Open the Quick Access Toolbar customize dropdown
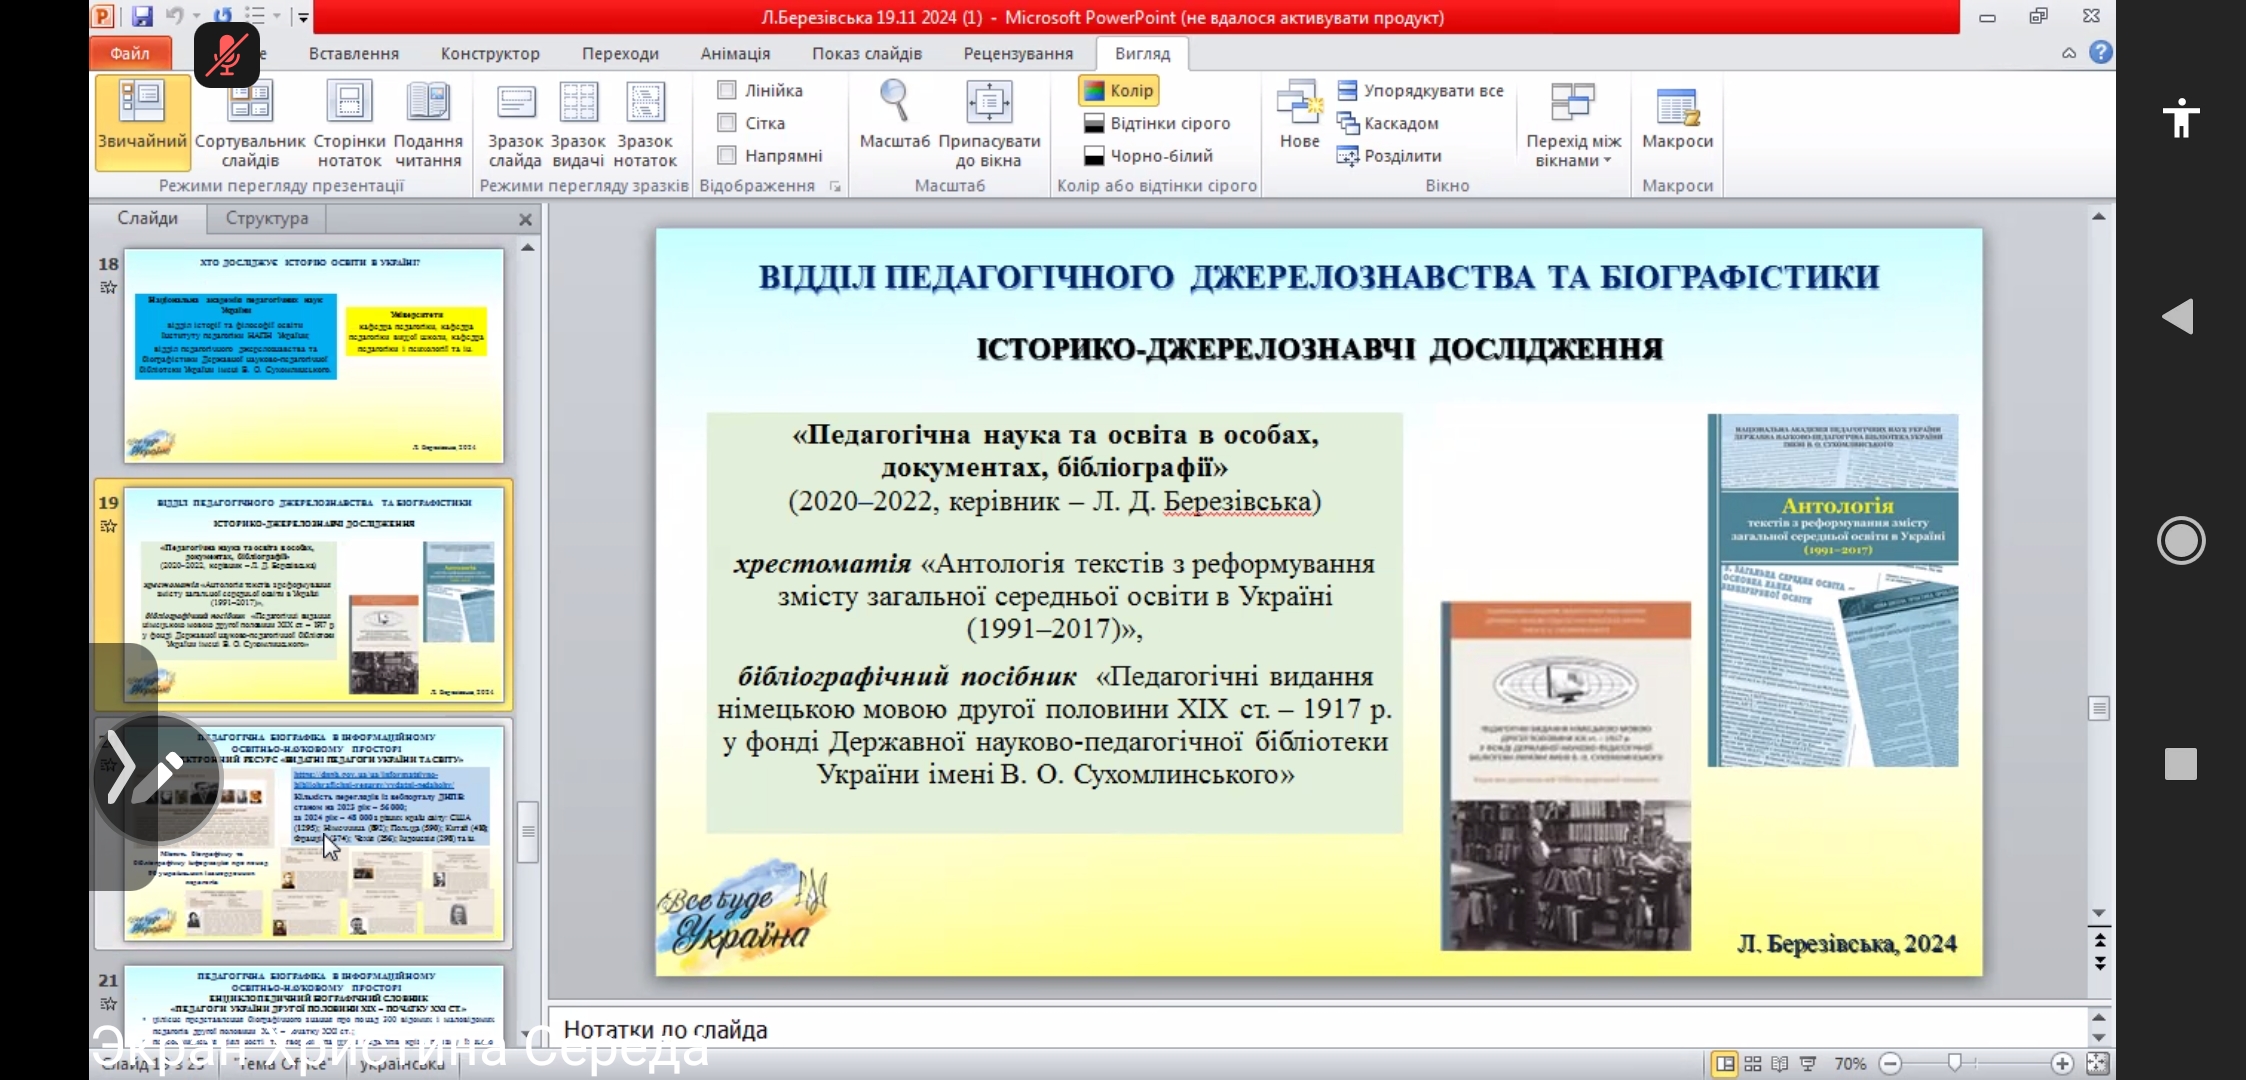This screenshot has height=1080, width=2246. (303, 17)
